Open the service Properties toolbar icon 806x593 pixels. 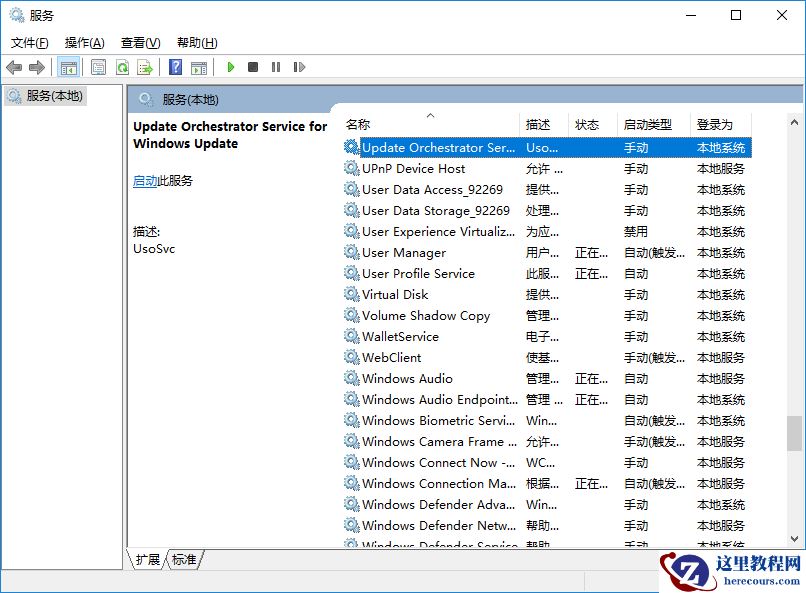[x=99, y=67]
